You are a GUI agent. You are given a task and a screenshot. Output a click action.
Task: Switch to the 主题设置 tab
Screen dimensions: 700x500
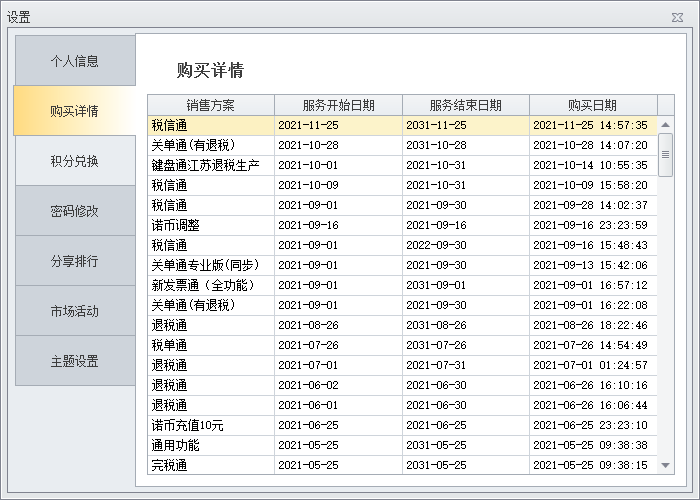click(x=75, y=361)
